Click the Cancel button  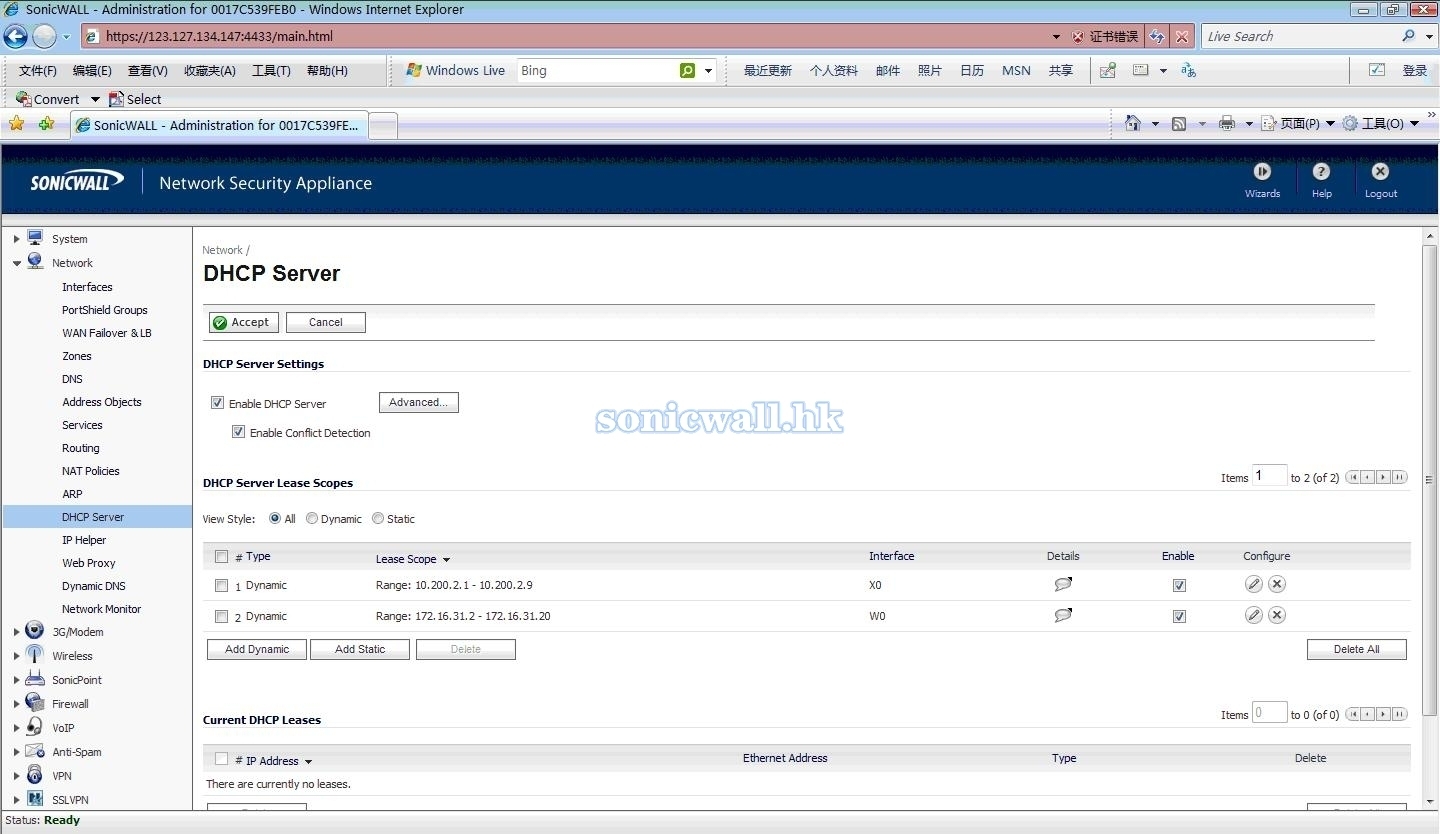(326, 322)
